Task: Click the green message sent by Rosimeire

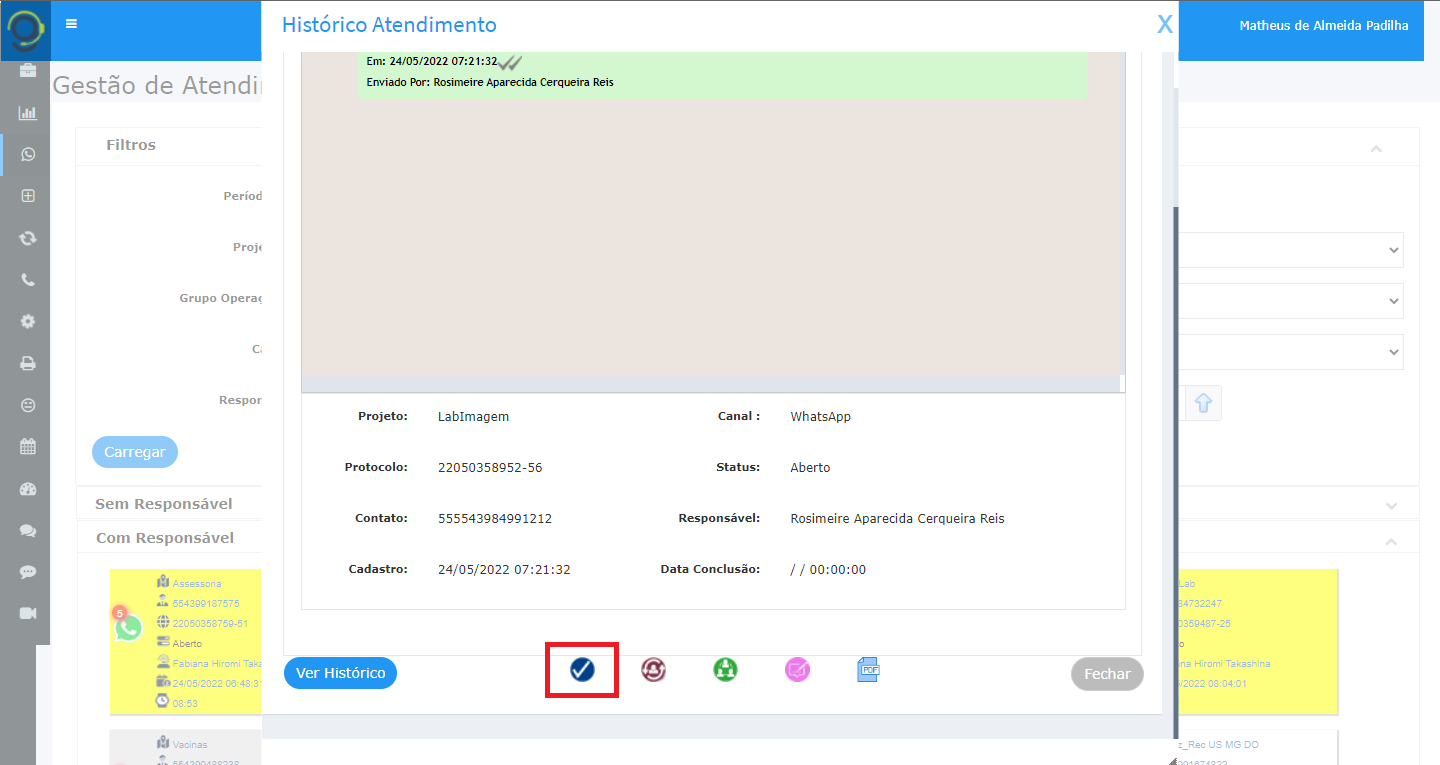Action: 722,74
